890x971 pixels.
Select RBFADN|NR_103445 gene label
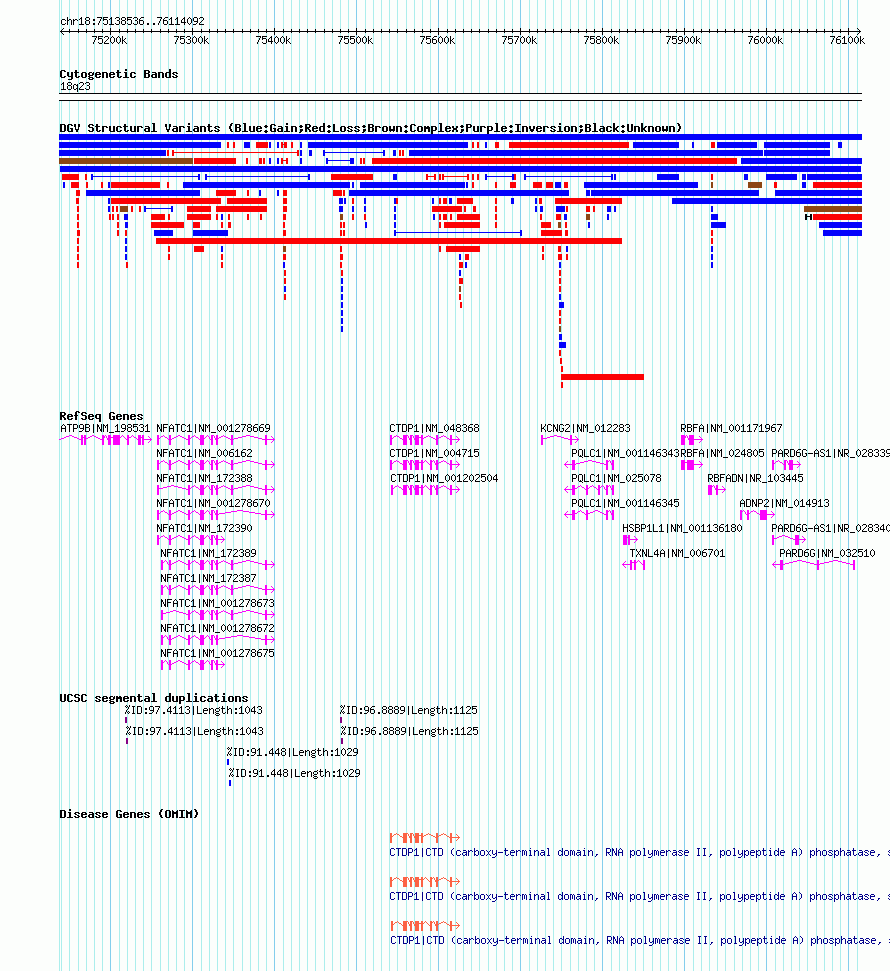click(x=755, y=478)
